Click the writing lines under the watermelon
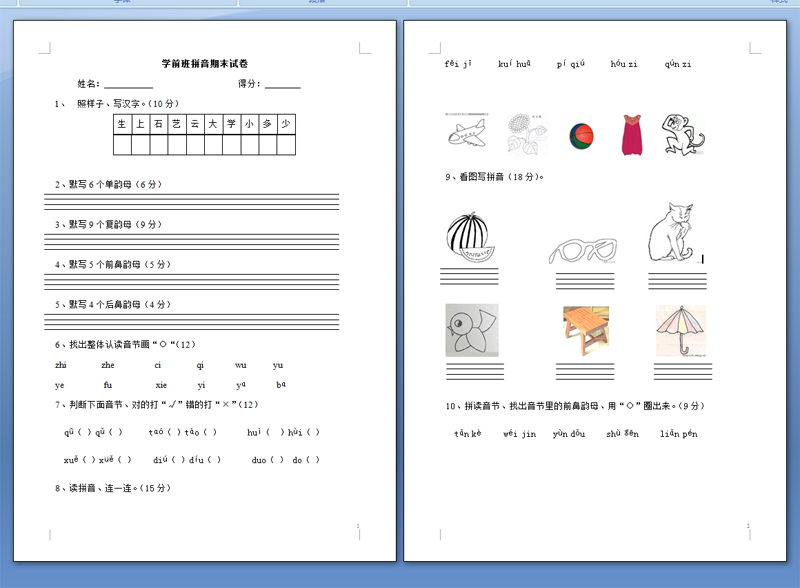The width and height of the screenshot is (800, 588). pos(469,276)
